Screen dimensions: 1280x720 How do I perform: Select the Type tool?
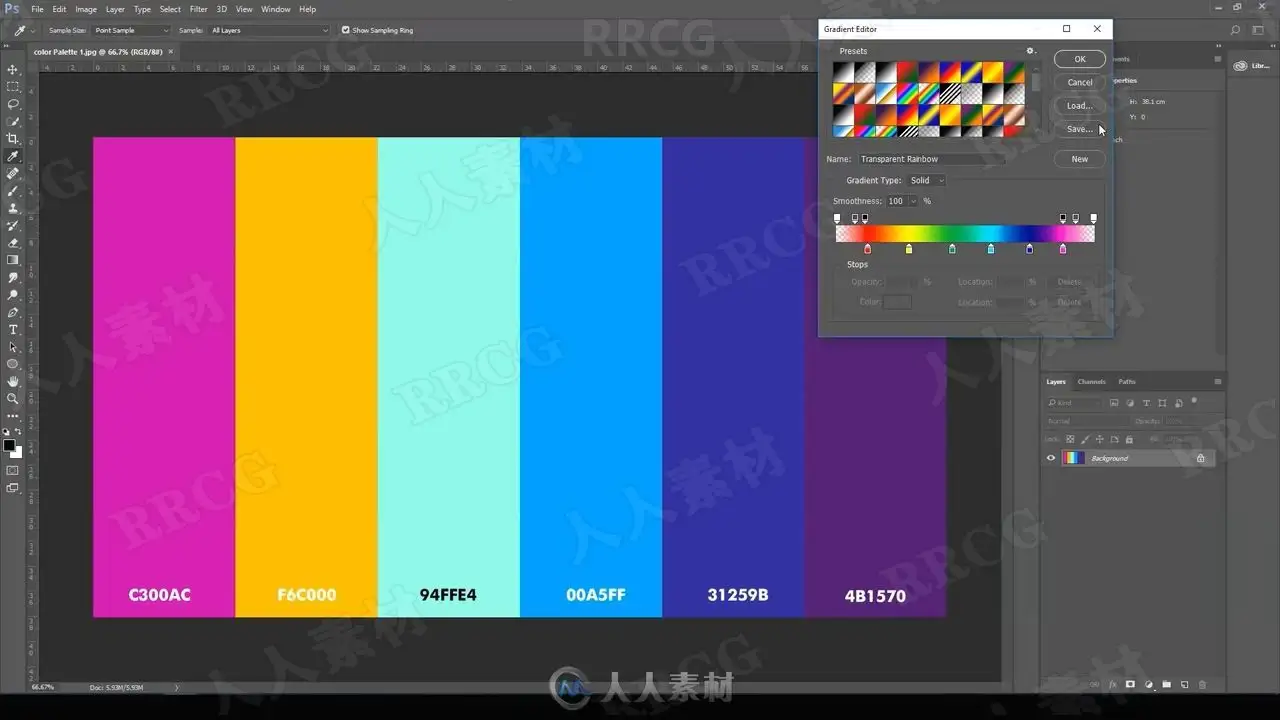coord(13,329)
